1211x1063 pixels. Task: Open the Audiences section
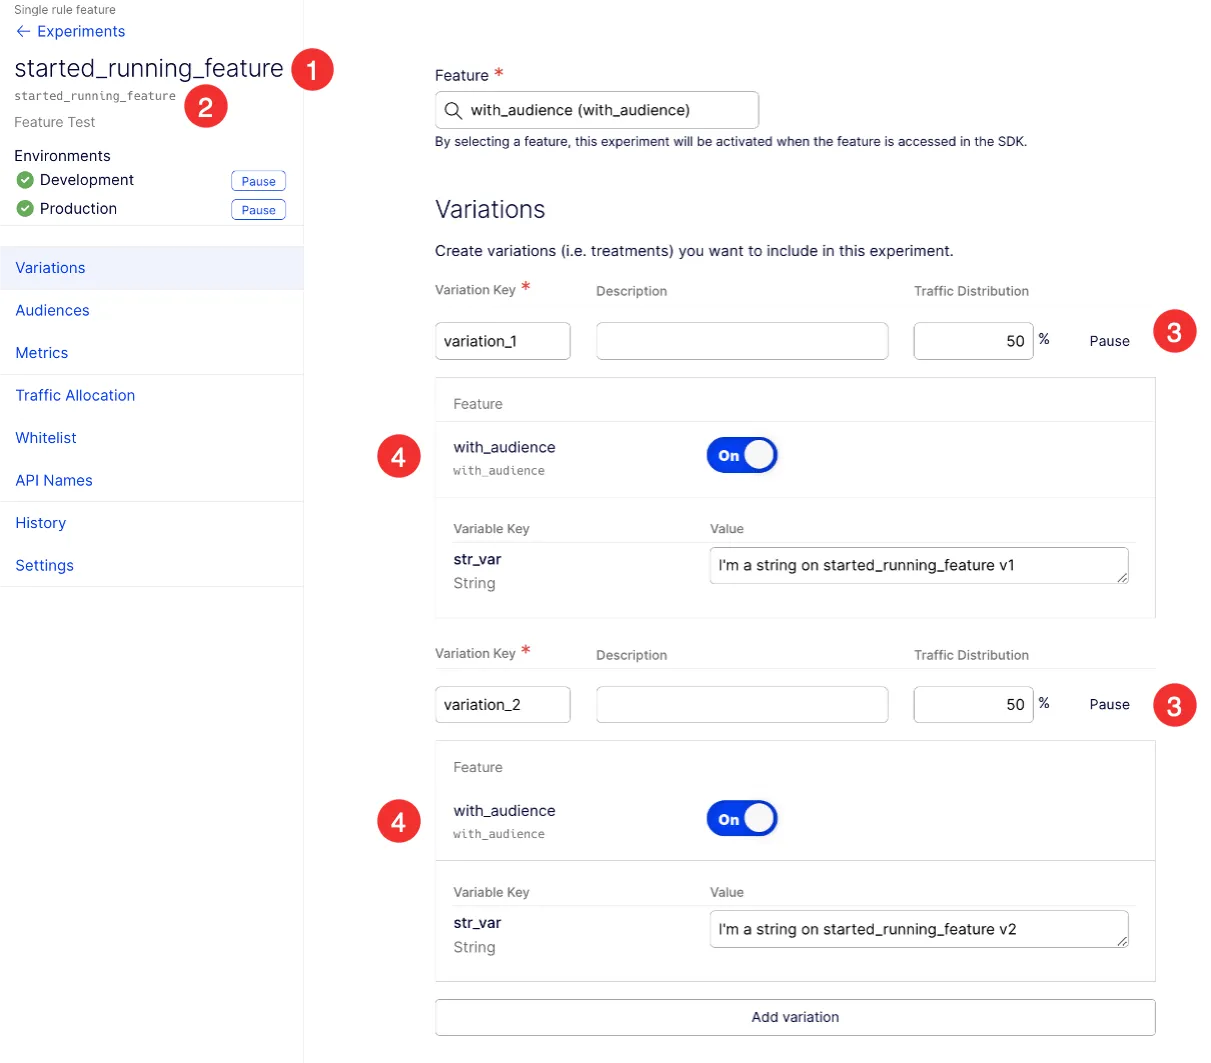52,311
